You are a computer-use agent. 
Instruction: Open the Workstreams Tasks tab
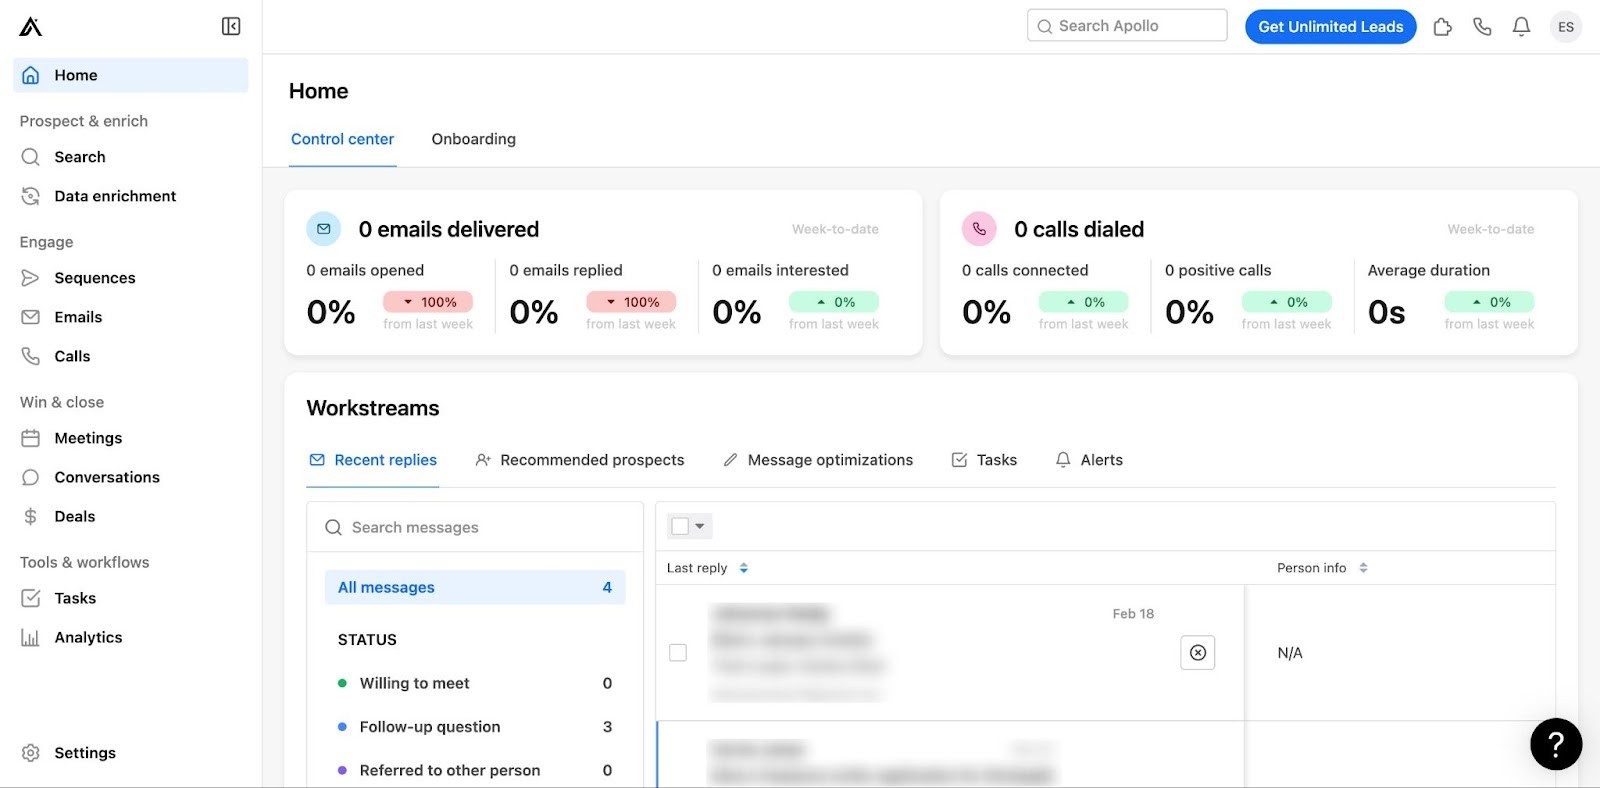click(x=984, y=460)
